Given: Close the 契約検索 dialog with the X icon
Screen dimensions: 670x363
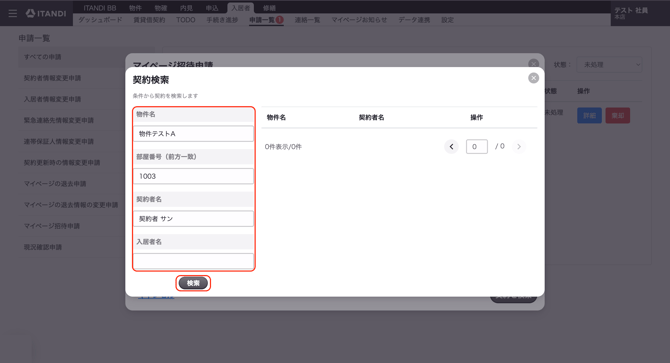Looking at the screenshot, I should coord(533,78).
